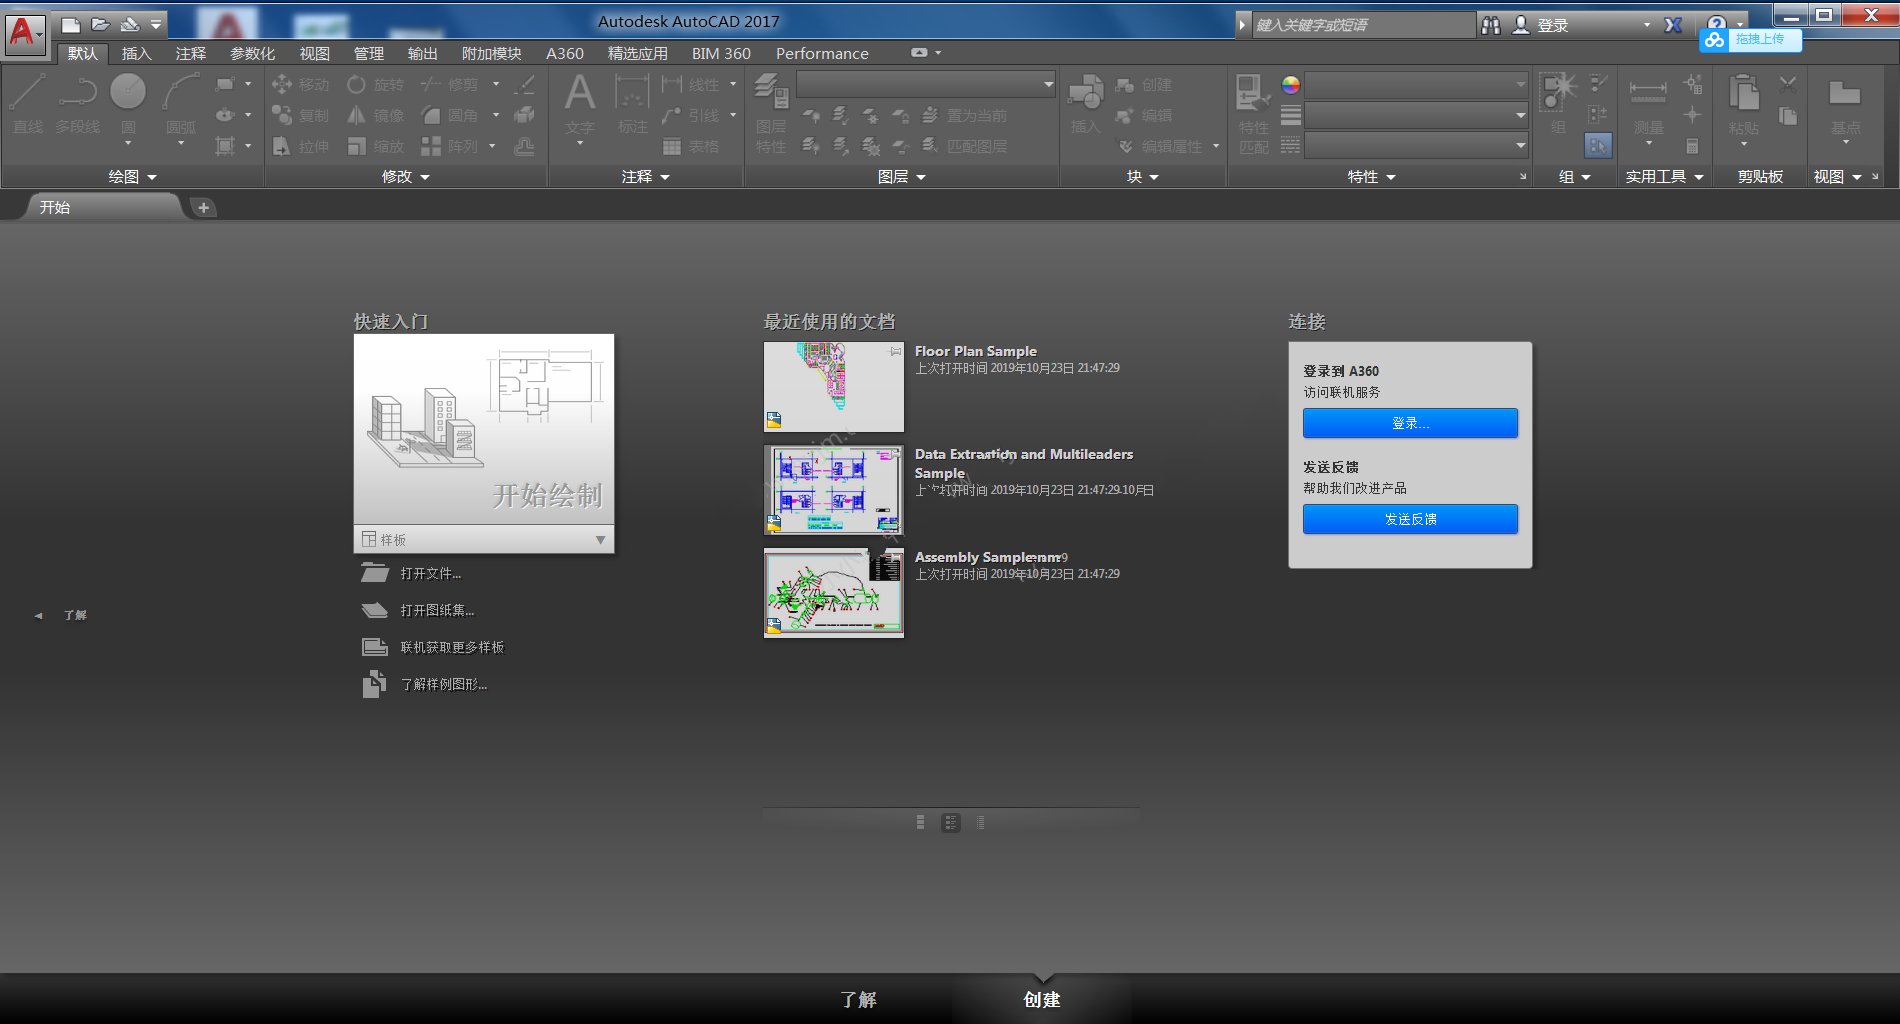Pin the Floor Plan Sample document

pyautogui.click(x=895, y=352)
